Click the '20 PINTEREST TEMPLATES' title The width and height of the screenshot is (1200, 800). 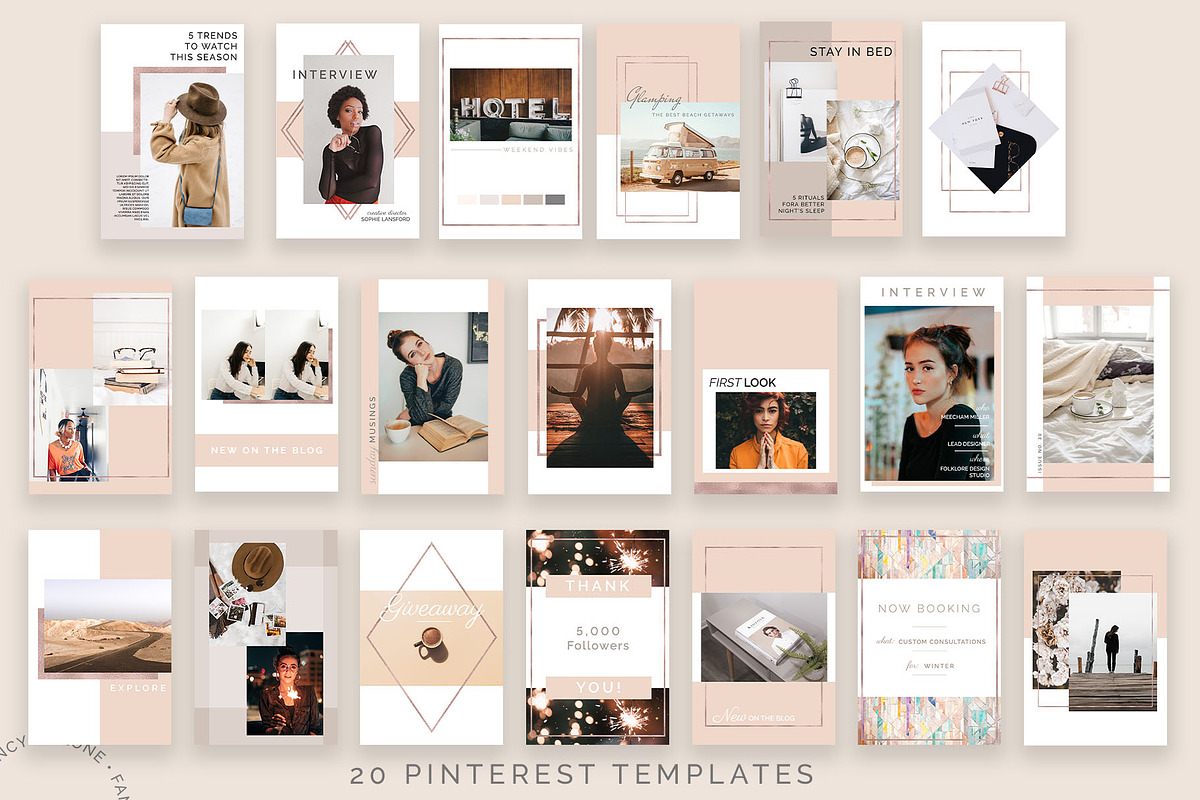(582, 774)
